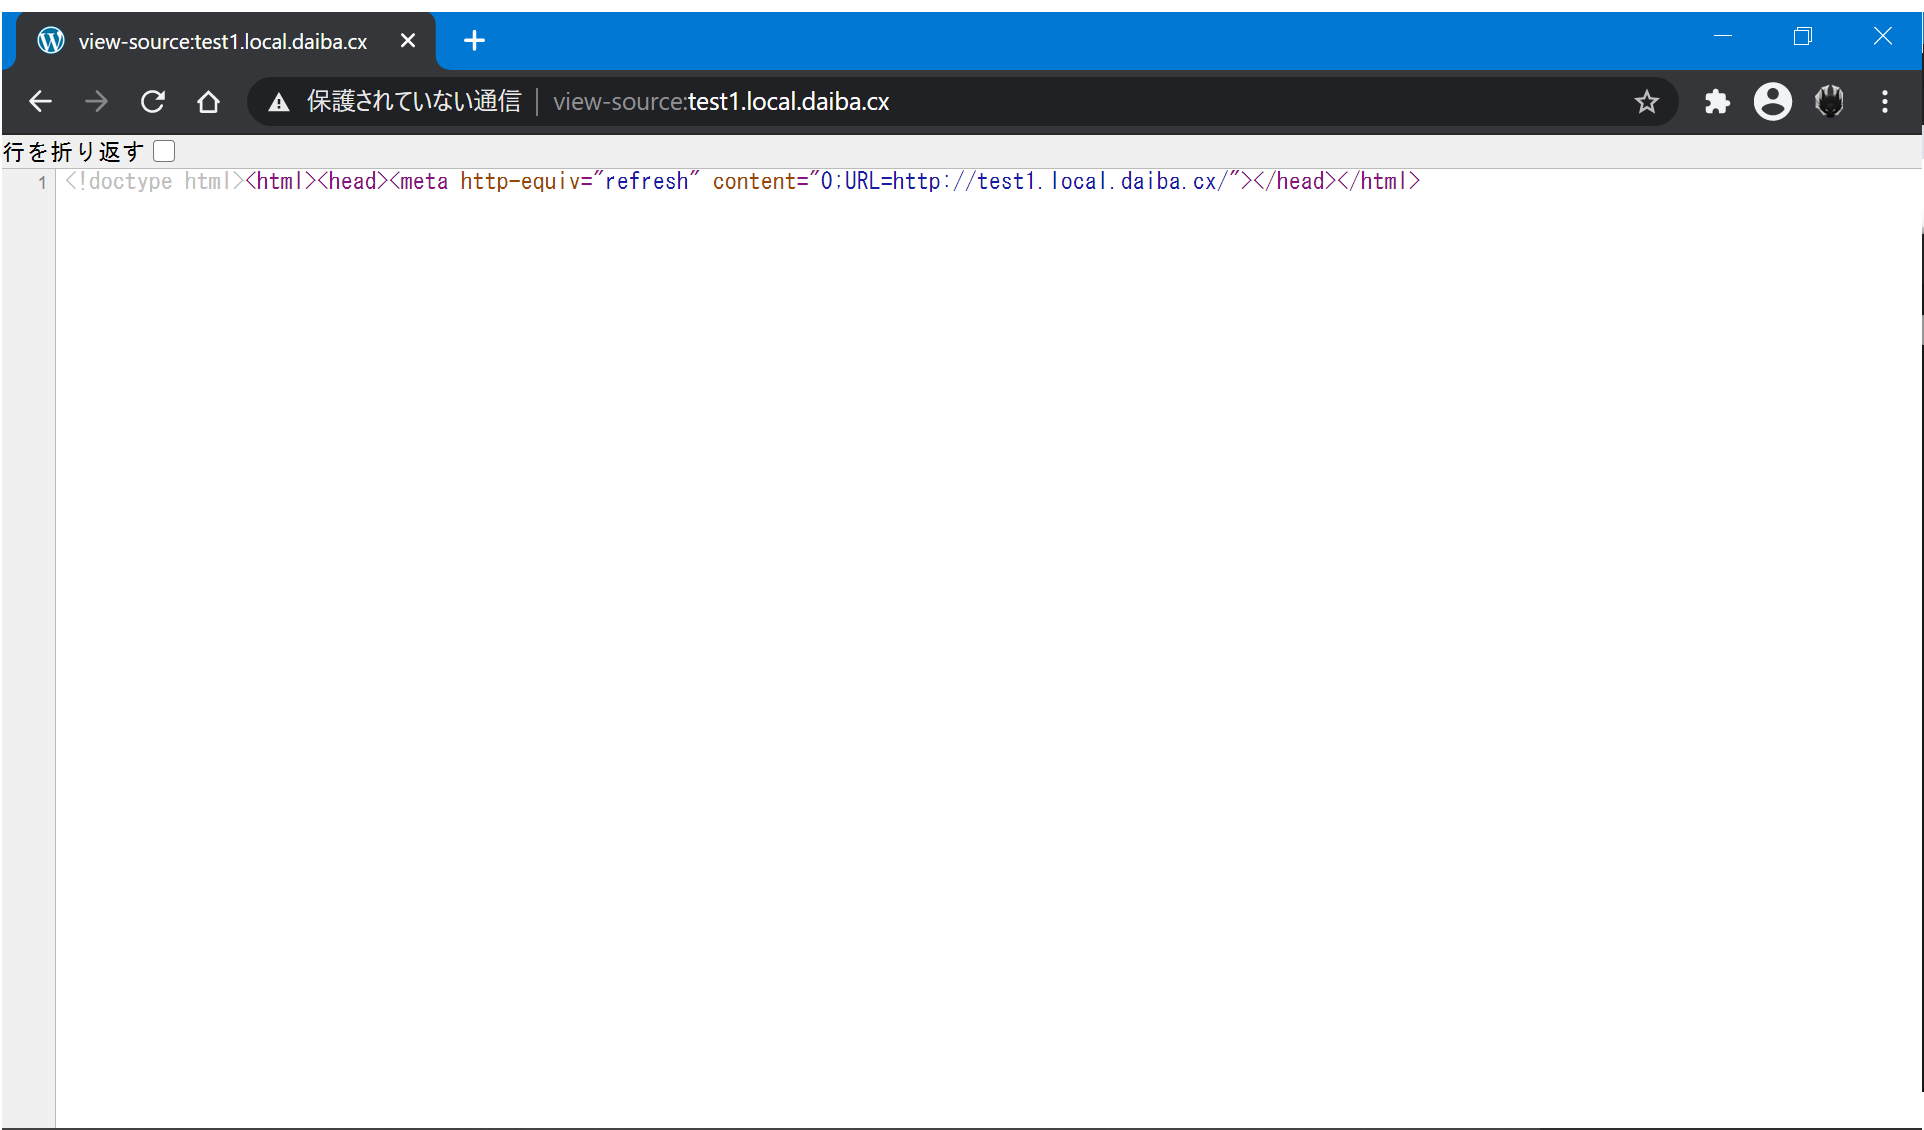Click line number 1 in gutter
Screen dimensions: 1924x1130
42,182
